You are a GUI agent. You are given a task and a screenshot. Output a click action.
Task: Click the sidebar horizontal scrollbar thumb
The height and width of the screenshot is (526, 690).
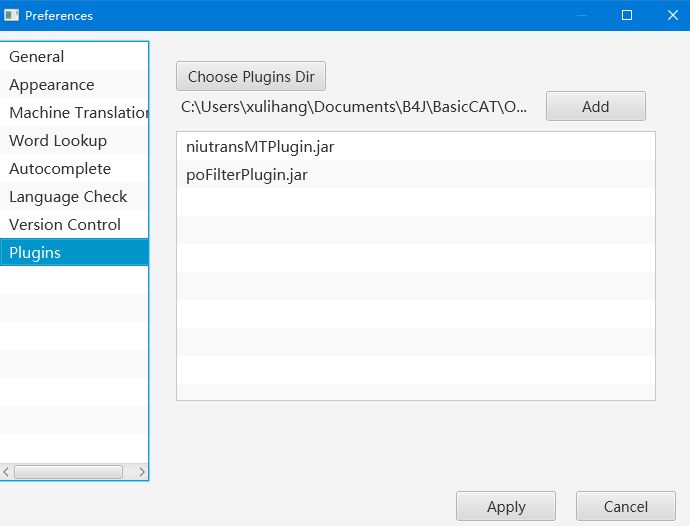click(x=68, y=472)
